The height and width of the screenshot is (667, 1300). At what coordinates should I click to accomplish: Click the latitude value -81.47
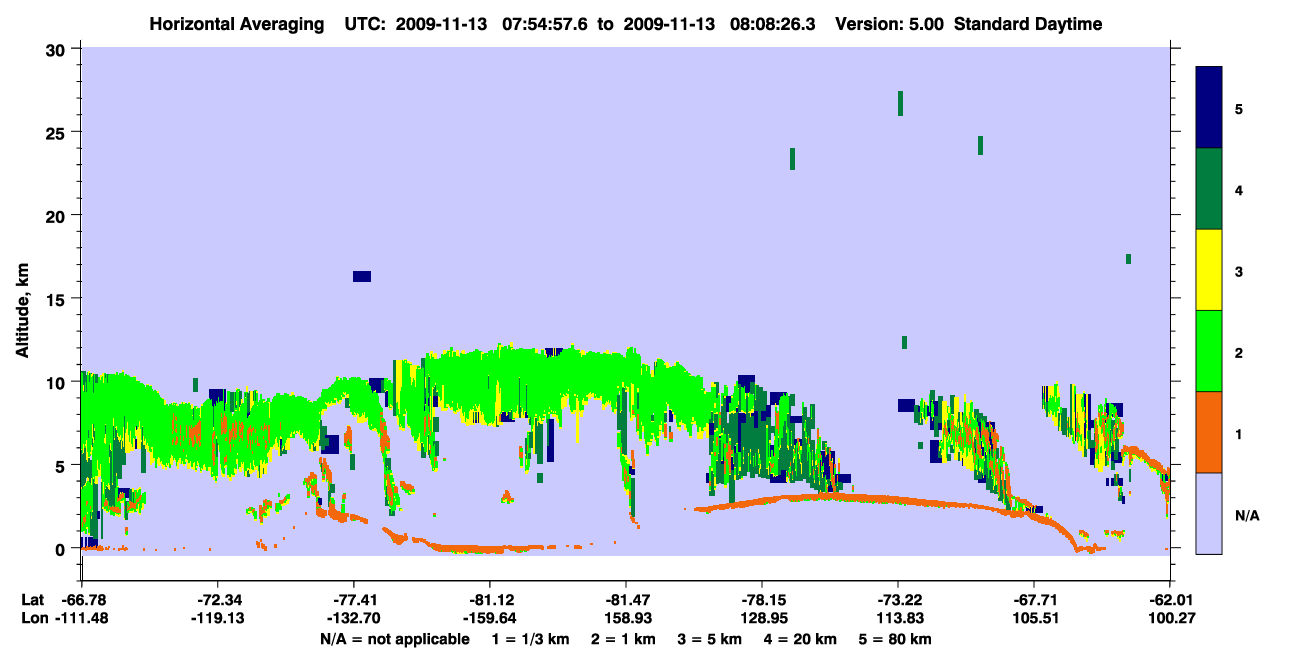click(x=626, y=600)
